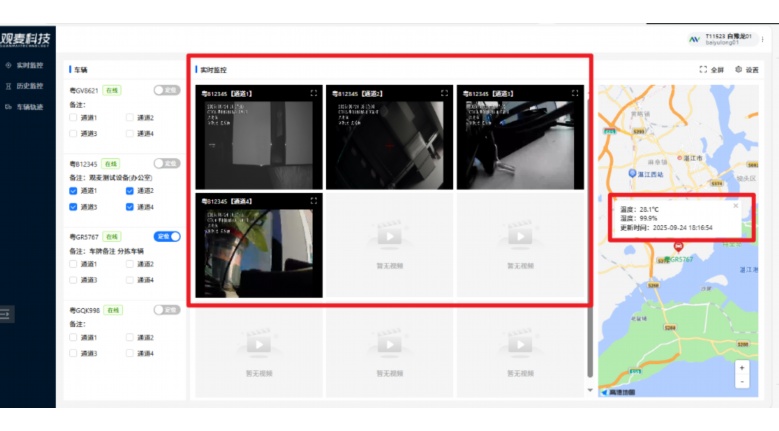Uncheck 通道4 under vehicle 粤B12345
The image size is (779, 431).
[x=130, y=207]
